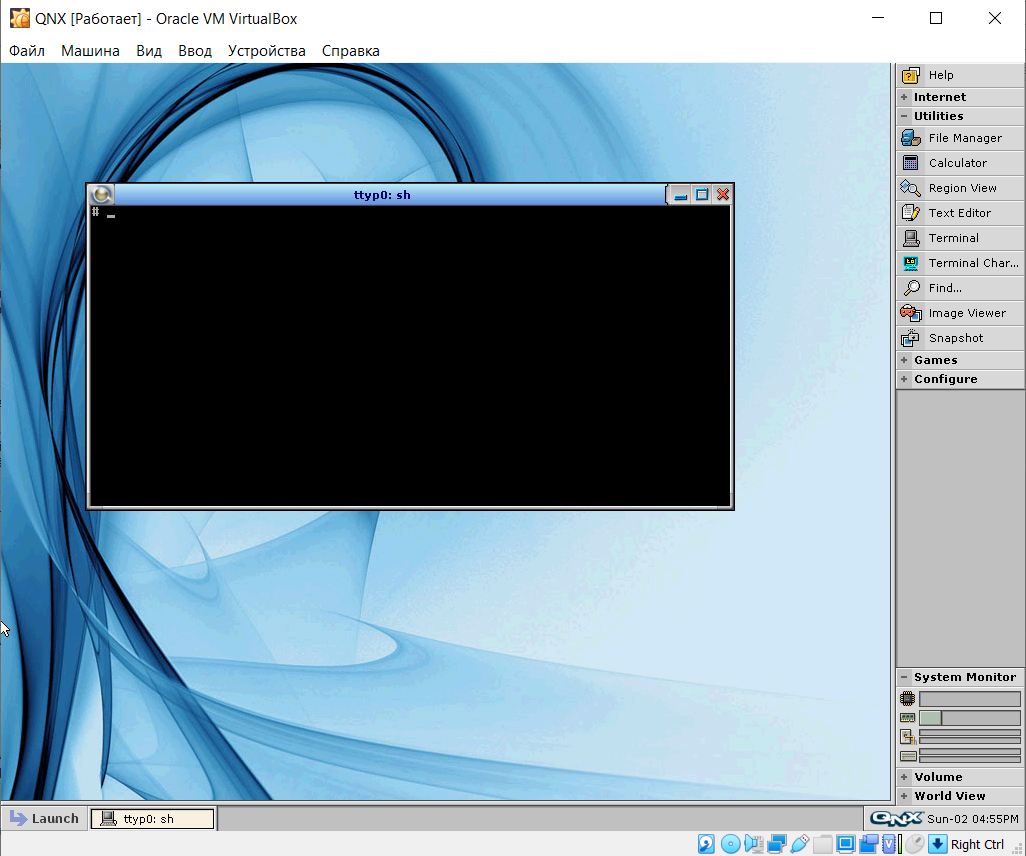The width and height of the screenshot is (1026, 856).
Task: Open the Find utility
Action: 959,288
